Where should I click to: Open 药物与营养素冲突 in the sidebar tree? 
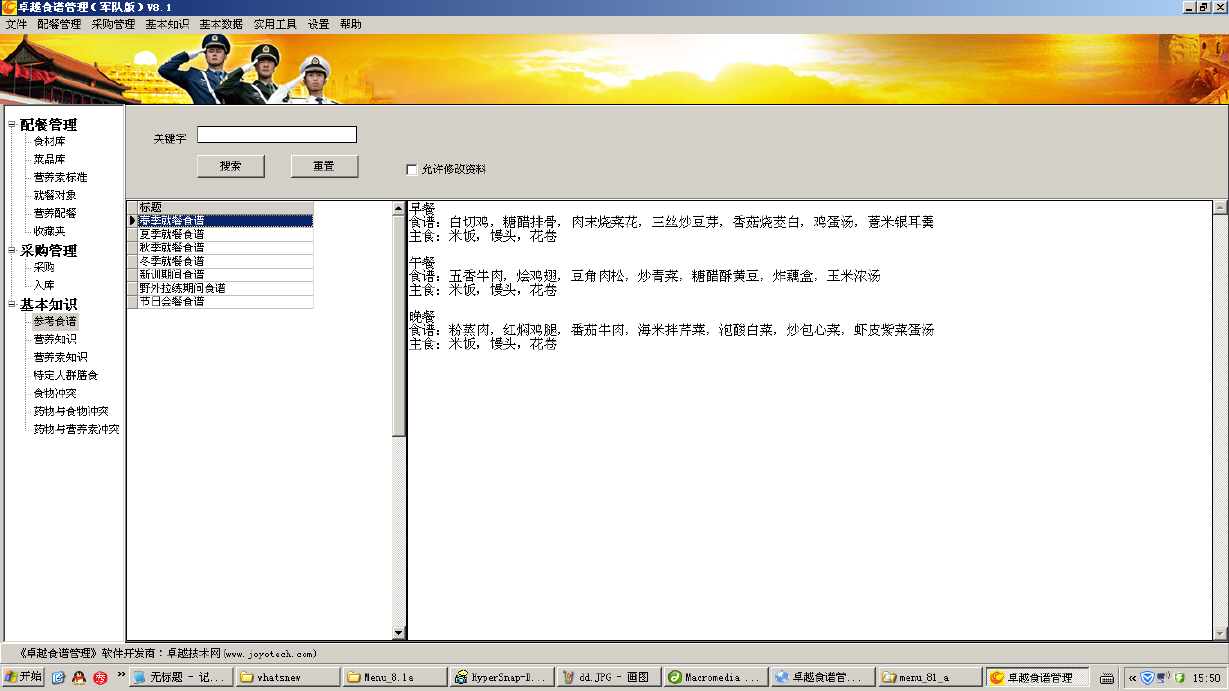click(x=77, y=430)
